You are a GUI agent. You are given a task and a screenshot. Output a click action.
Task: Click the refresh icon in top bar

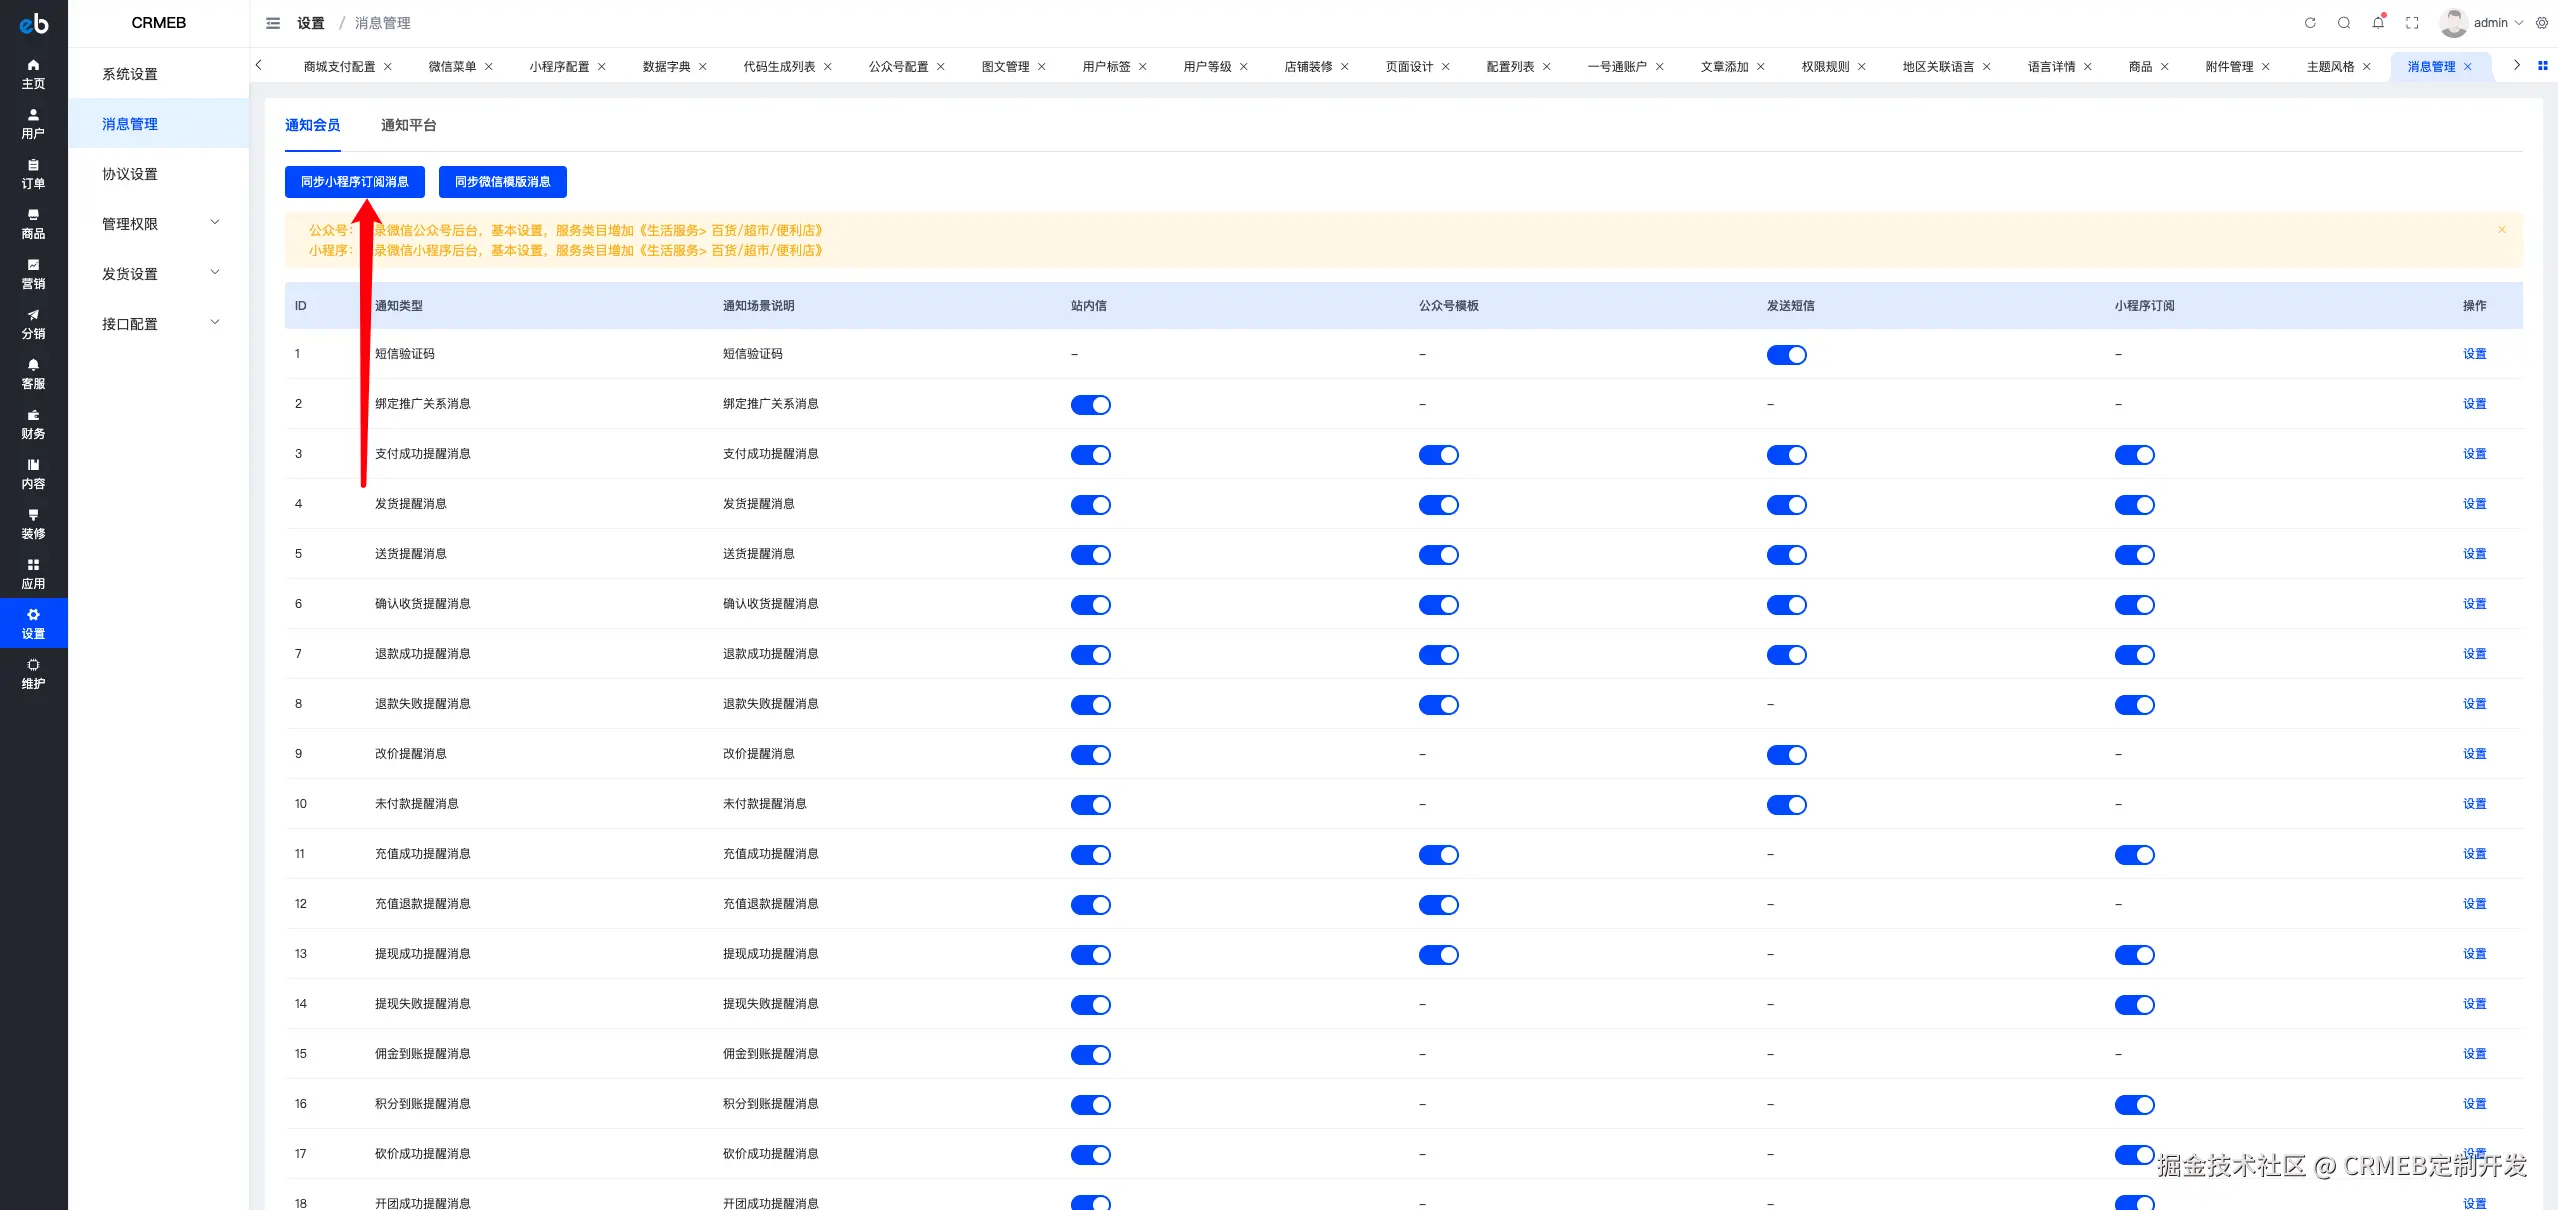(2310, 23)
